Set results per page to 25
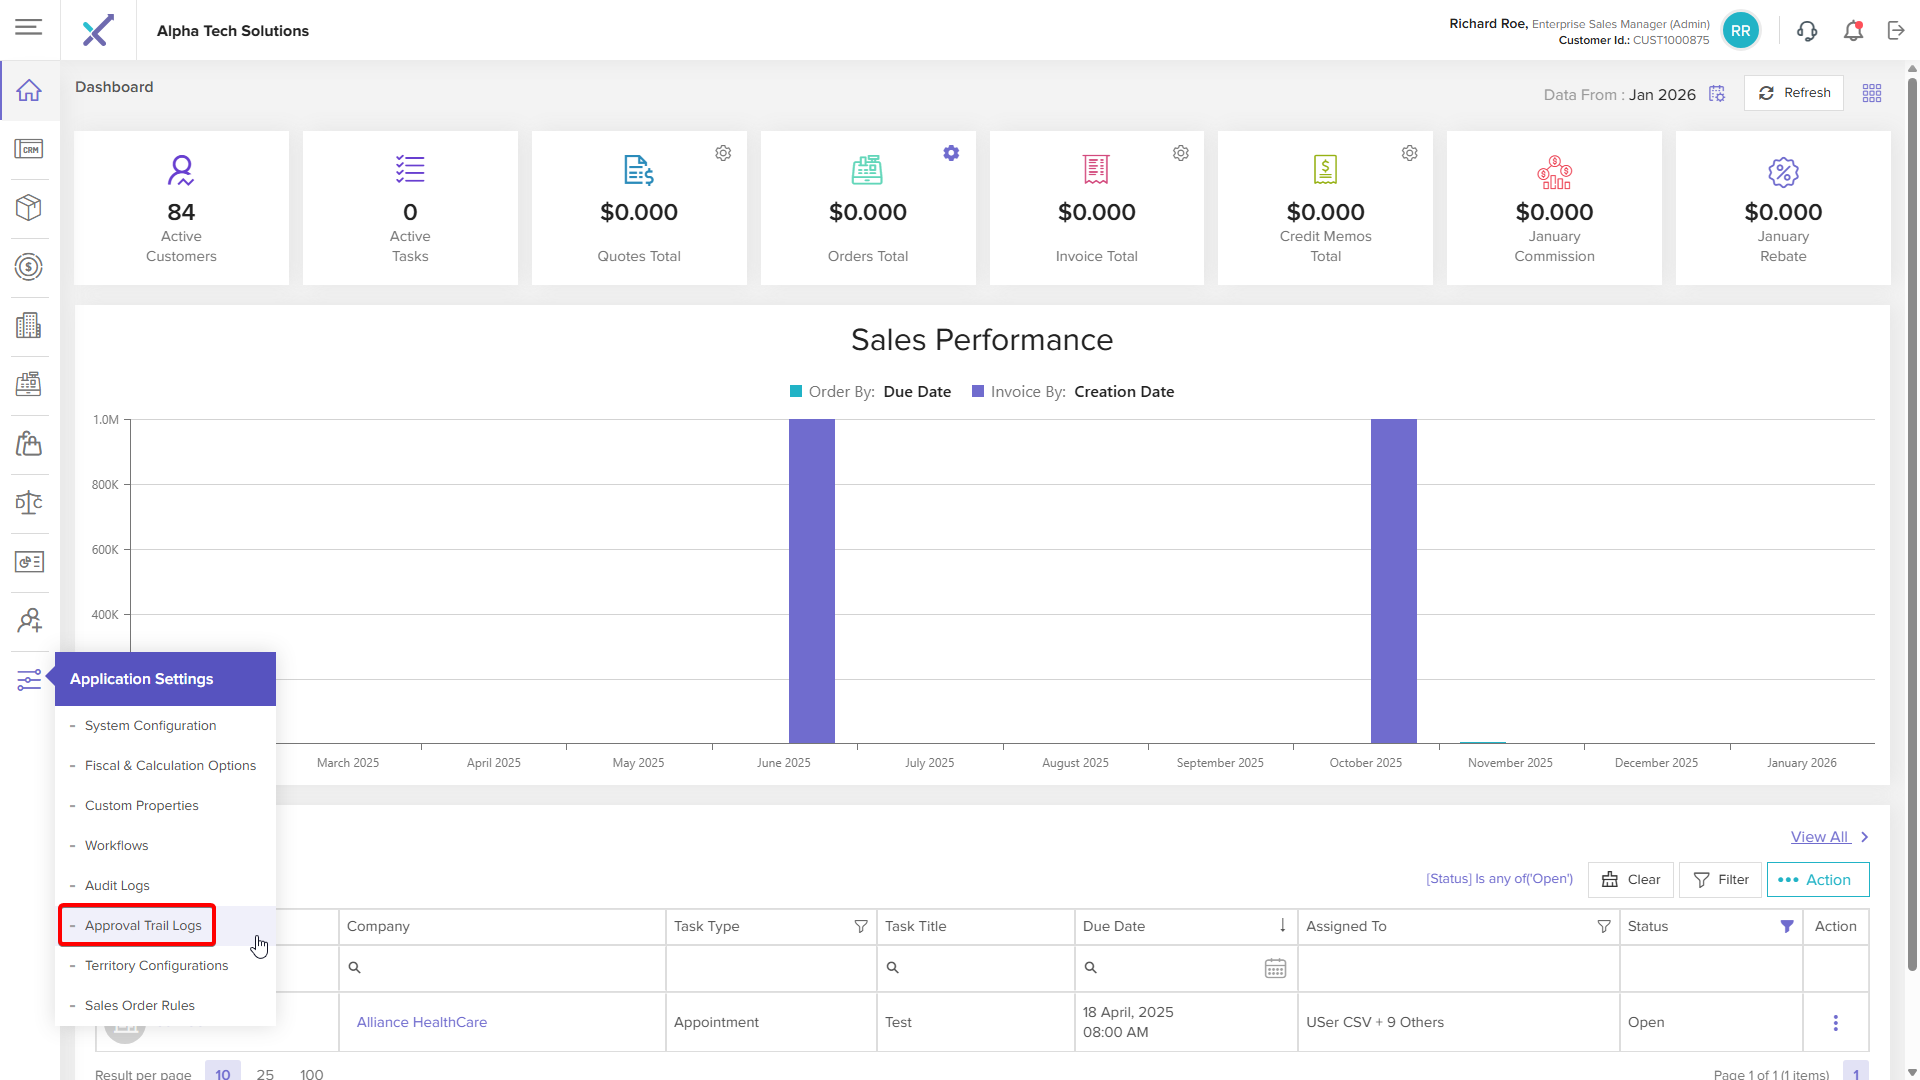This screenshot has width=1920, height=1080. 265,1073
